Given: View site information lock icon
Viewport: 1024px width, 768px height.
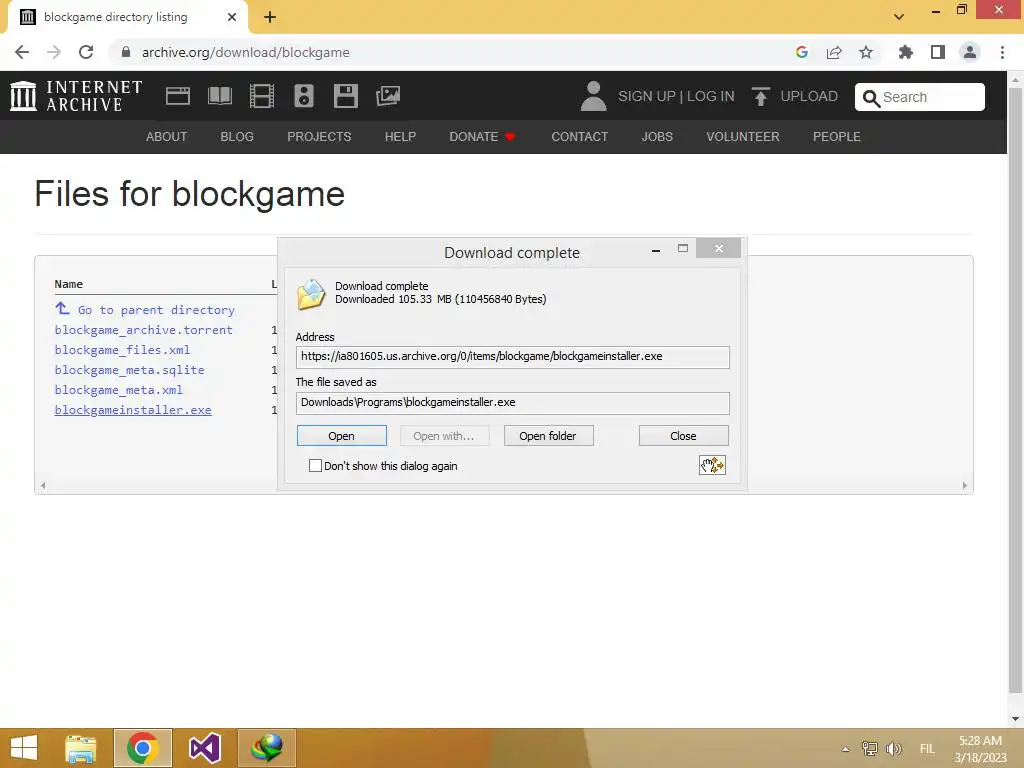Looking at the screenshot, I should (x=126, y=52).
